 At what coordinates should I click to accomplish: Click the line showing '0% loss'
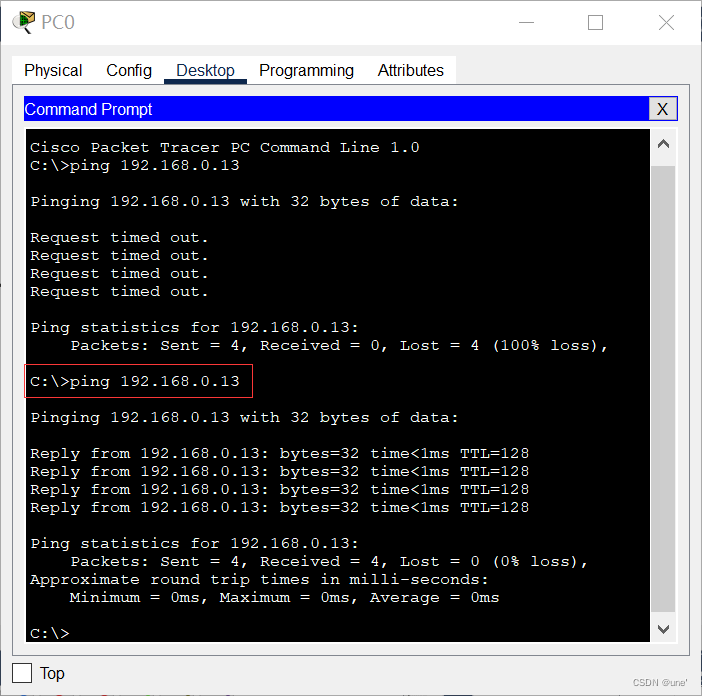click(329, 561)
